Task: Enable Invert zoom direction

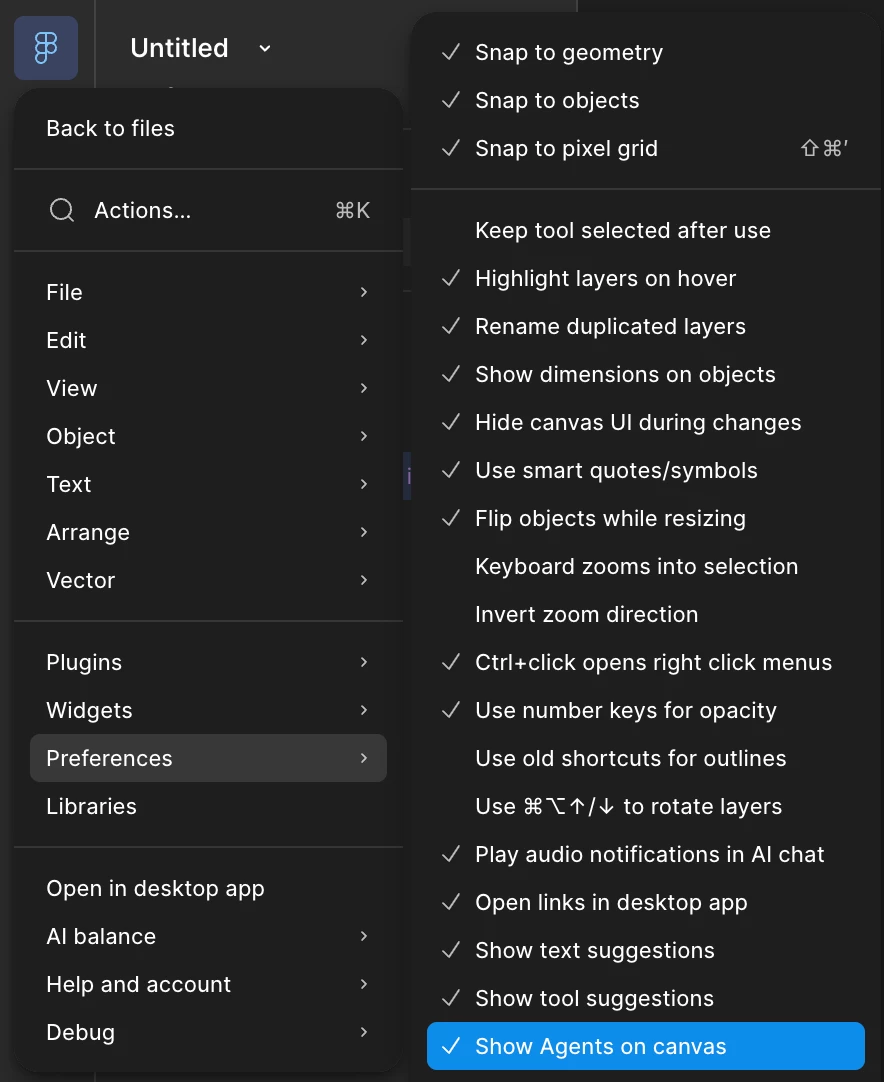Action: 645,614
